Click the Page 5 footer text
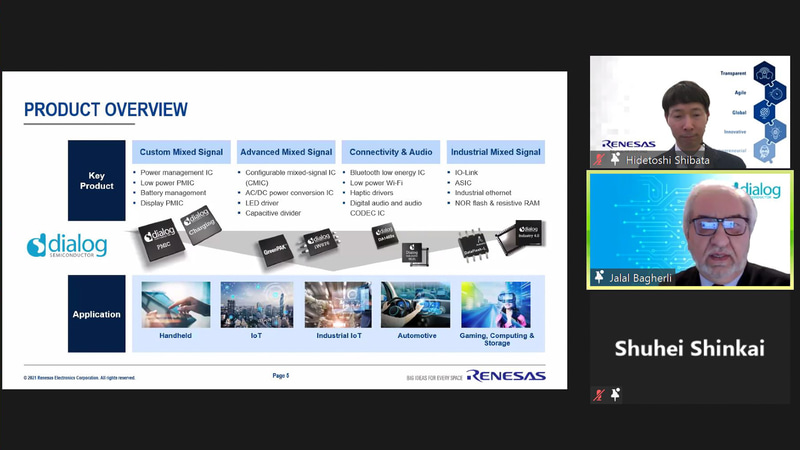This screenshot has width=800, height=450. click(x=281, y=376)
